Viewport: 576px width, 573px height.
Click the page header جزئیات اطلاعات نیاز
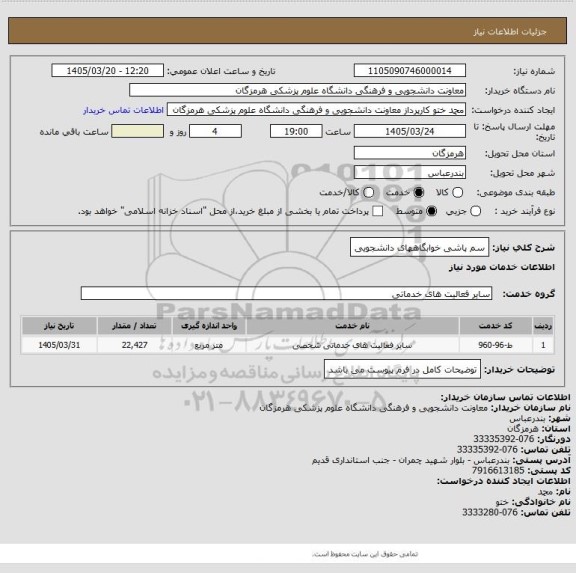pos(510,32)
